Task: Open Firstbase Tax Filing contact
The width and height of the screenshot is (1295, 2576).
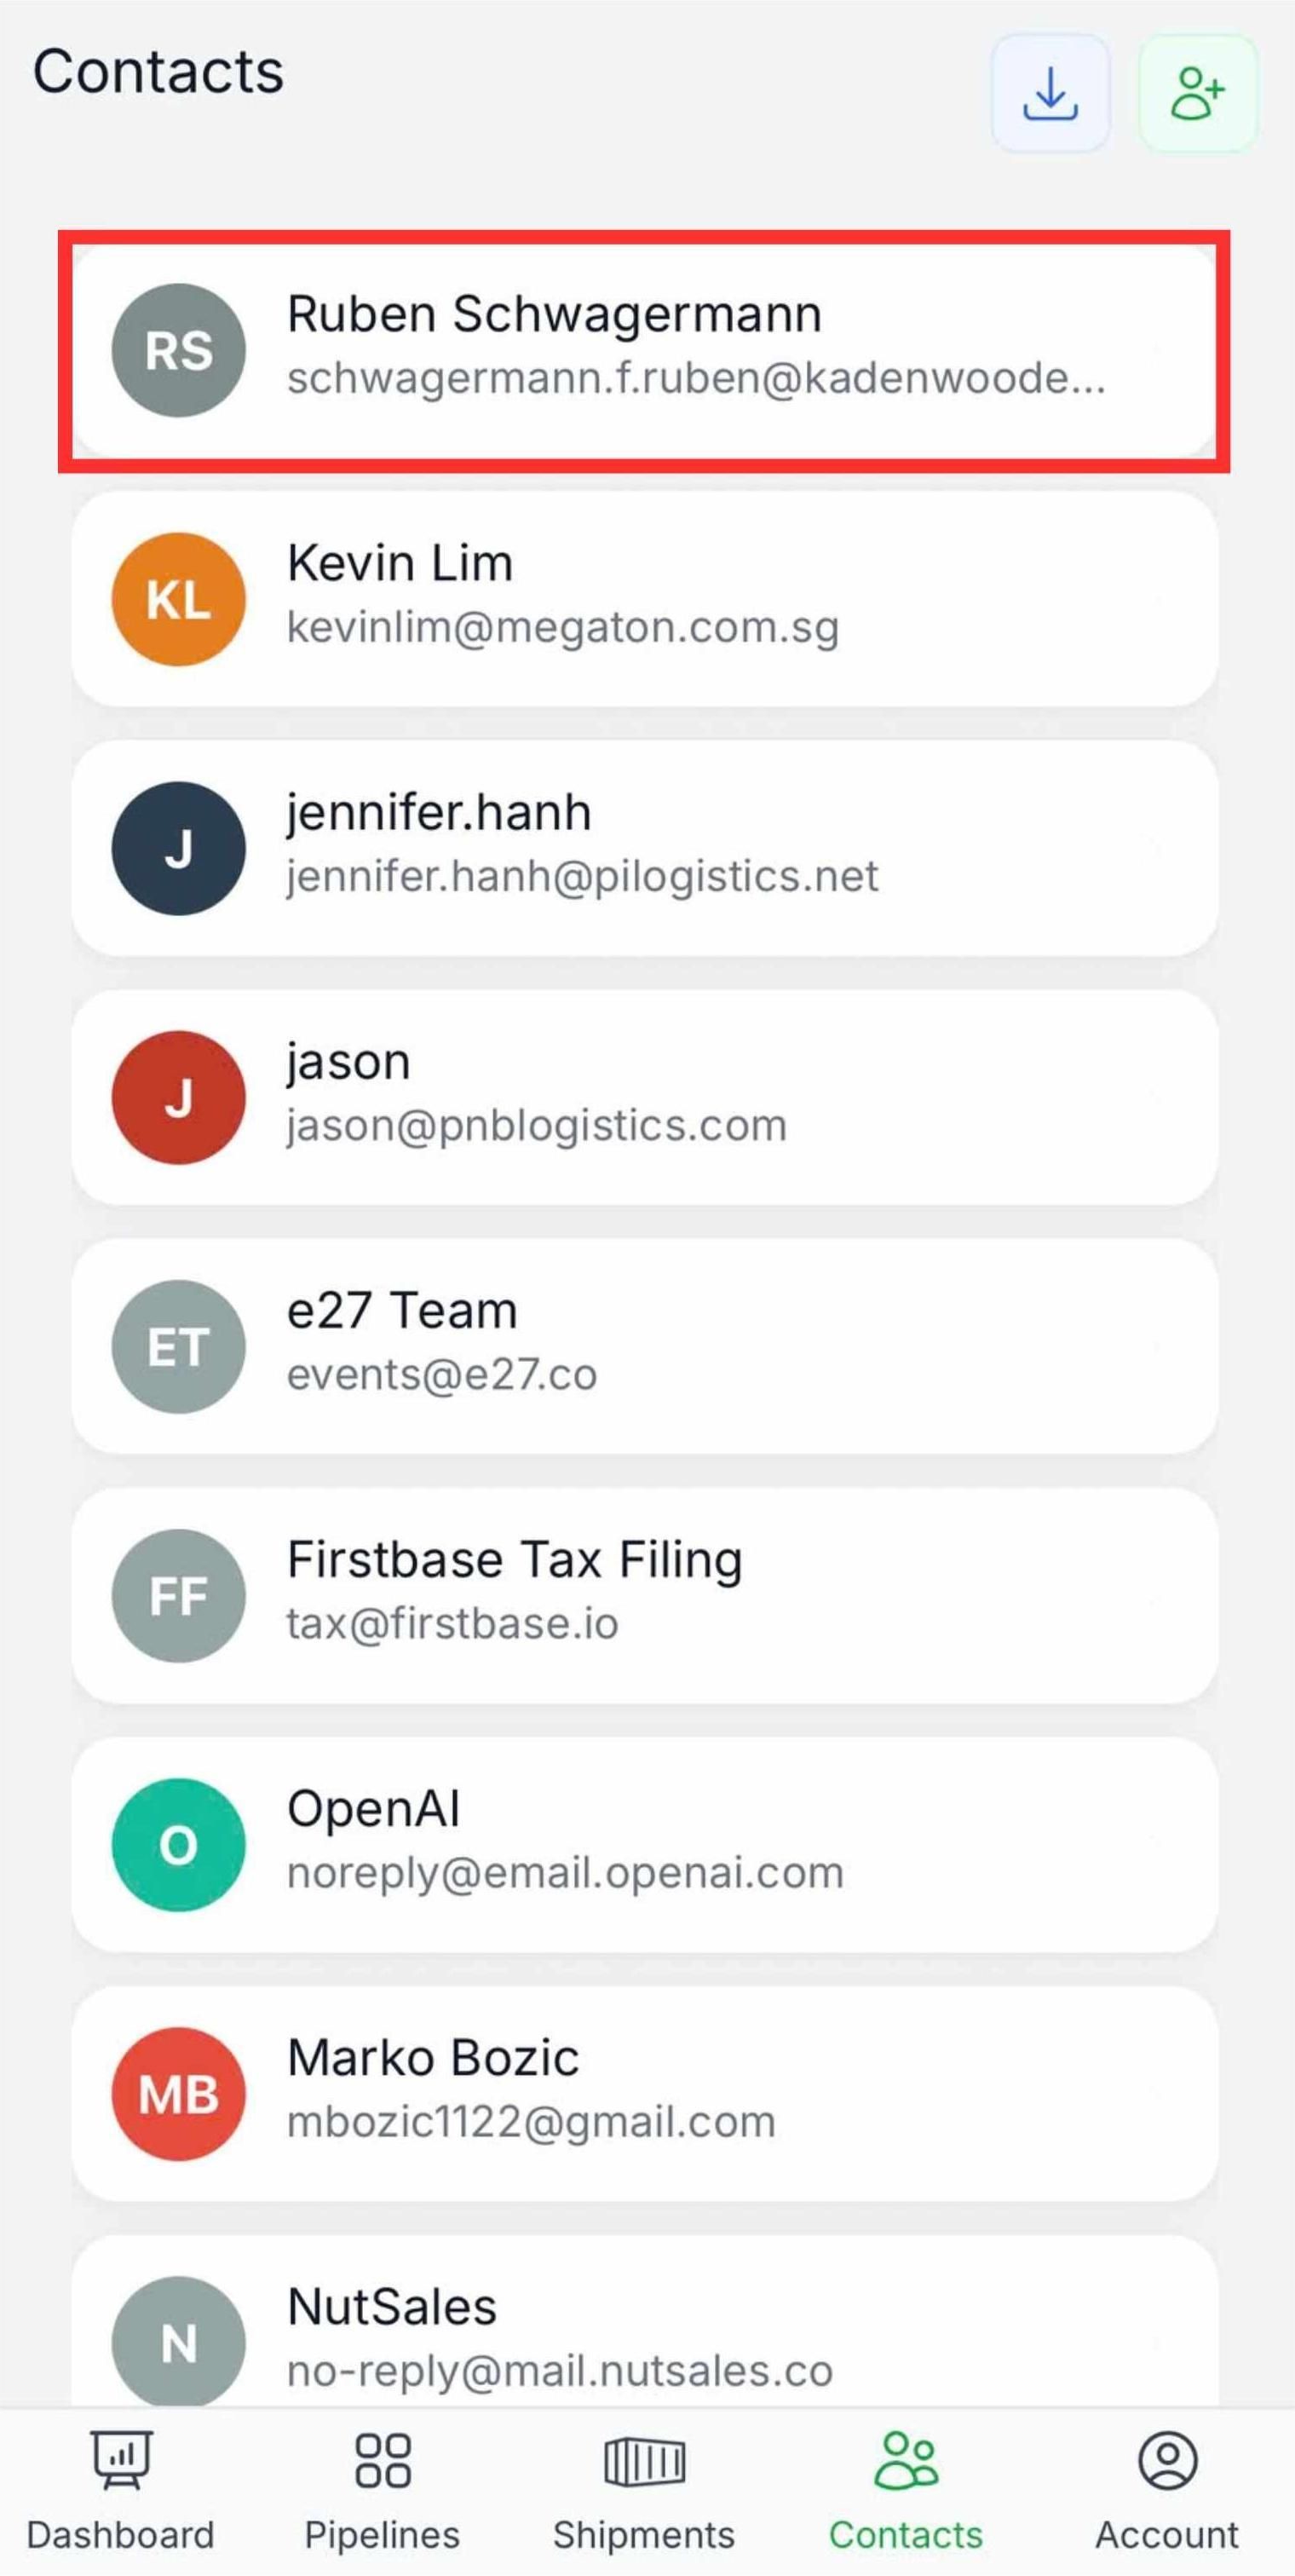Action: pyautogui.click(x=514, y=1559)
